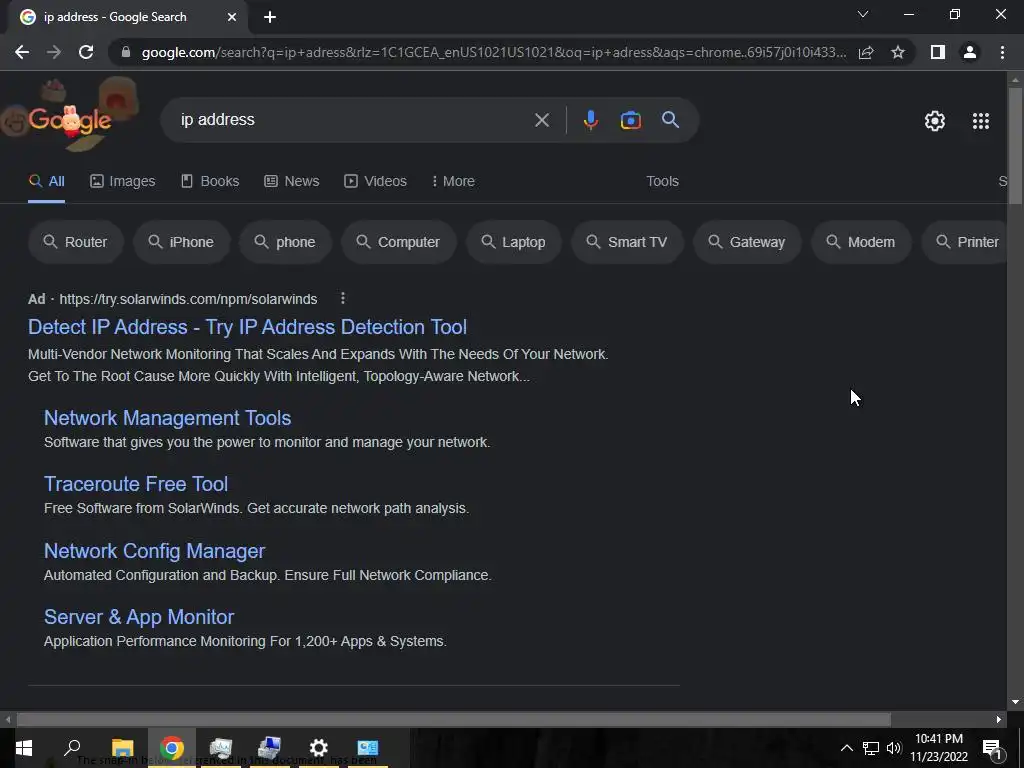The height and width of the screenshot is (768, 1024).
Task: Click the horizontal scrollbar thumb
Action: pos(454,720)
